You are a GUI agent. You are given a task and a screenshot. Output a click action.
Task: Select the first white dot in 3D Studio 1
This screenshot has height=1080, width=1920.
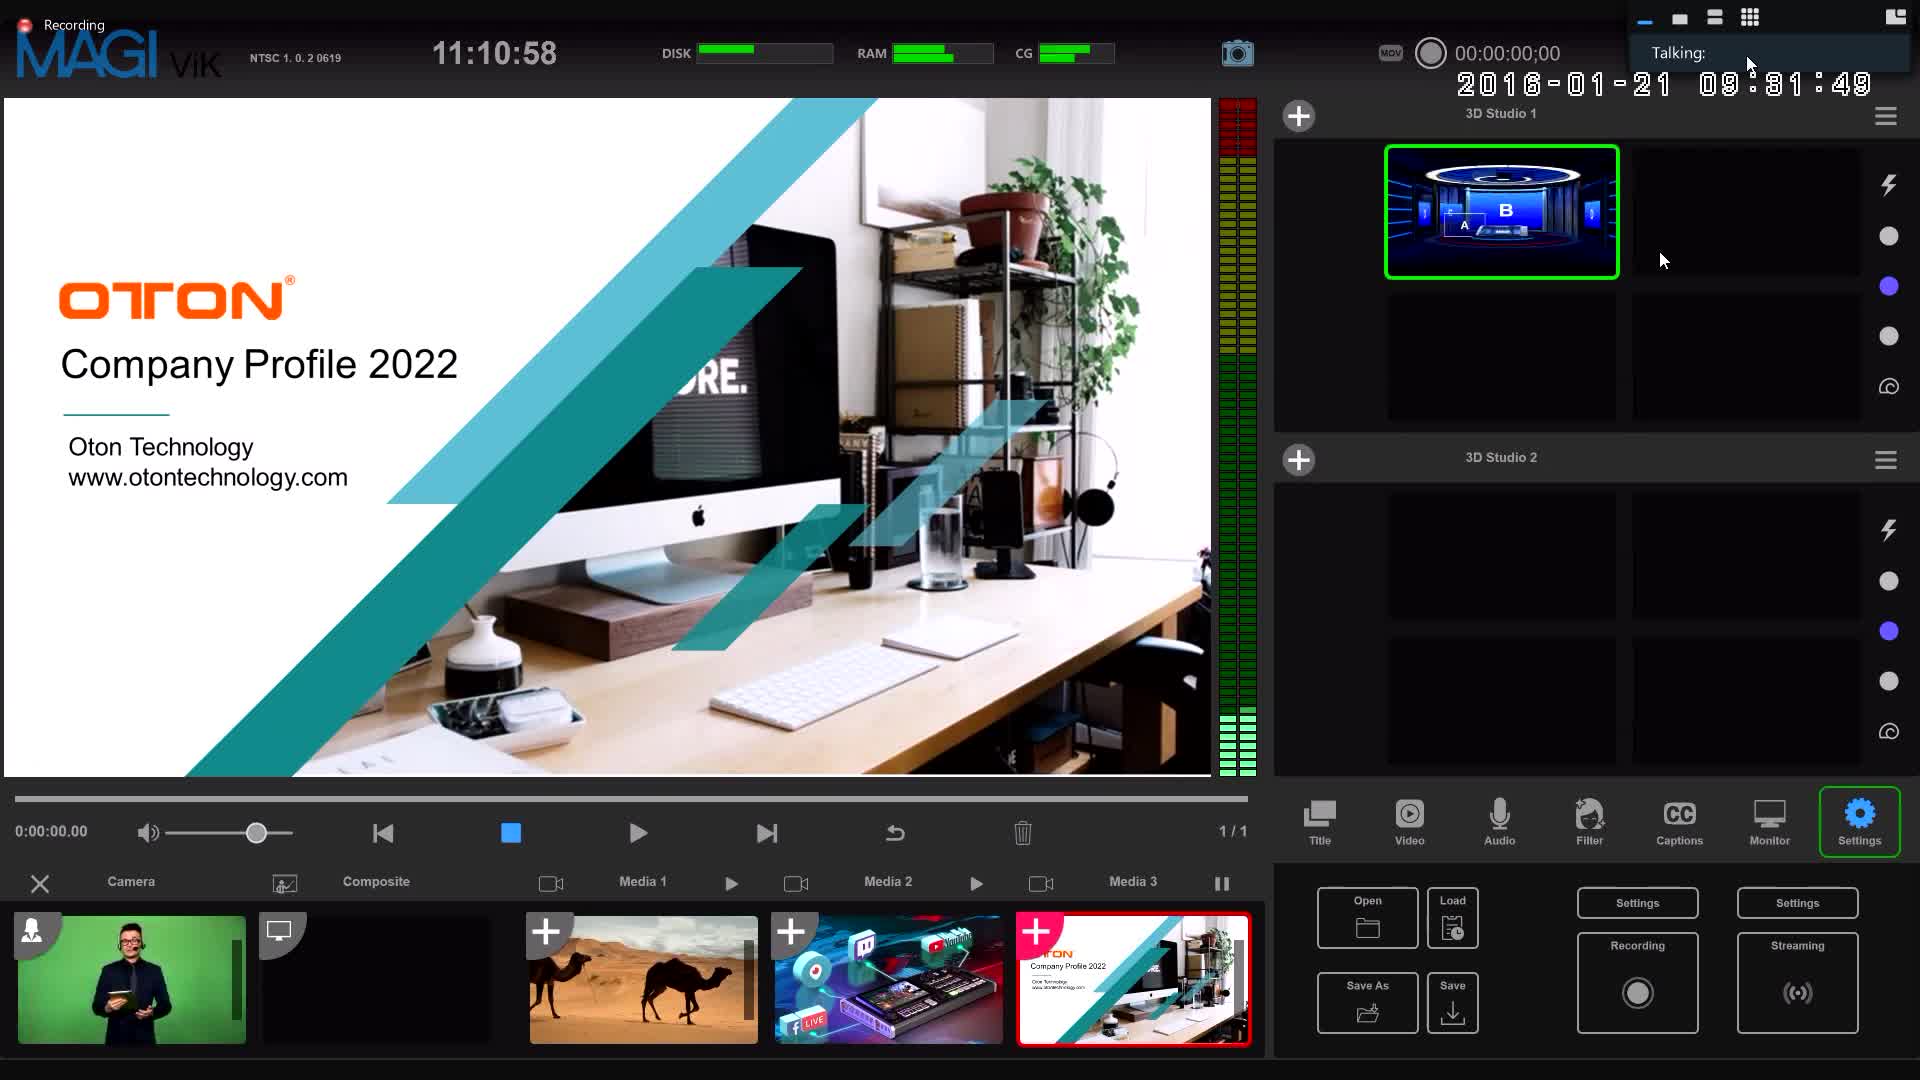pyautogui.click(x=1888, y=236)
